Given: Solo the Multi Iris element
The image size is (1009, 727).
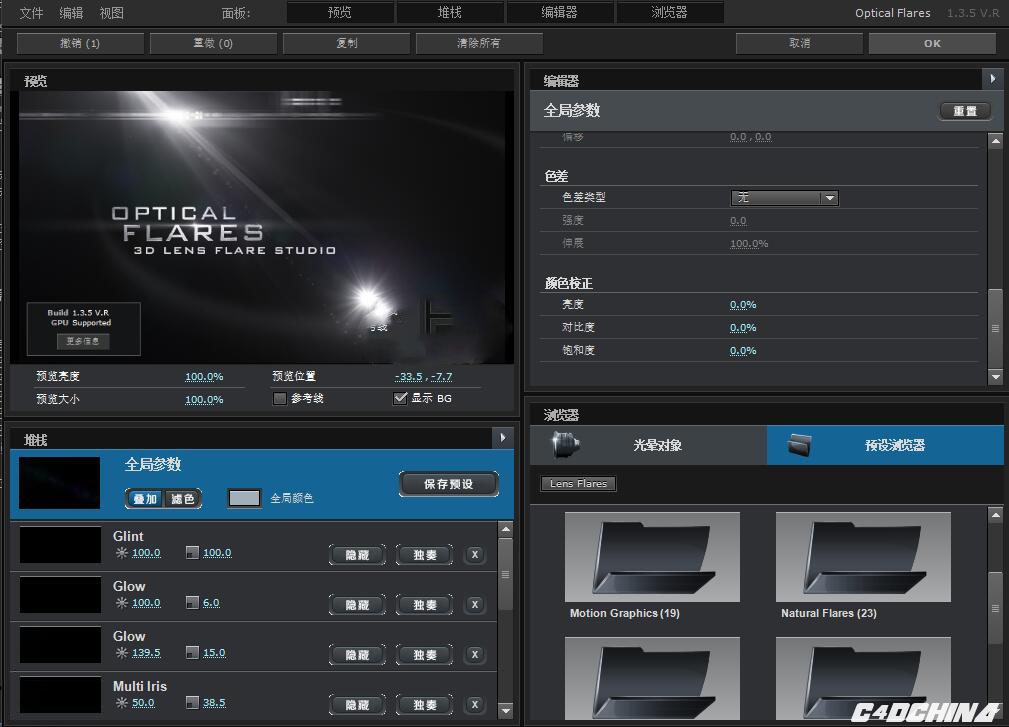Looking at the screenshot, I should point(425,705).
